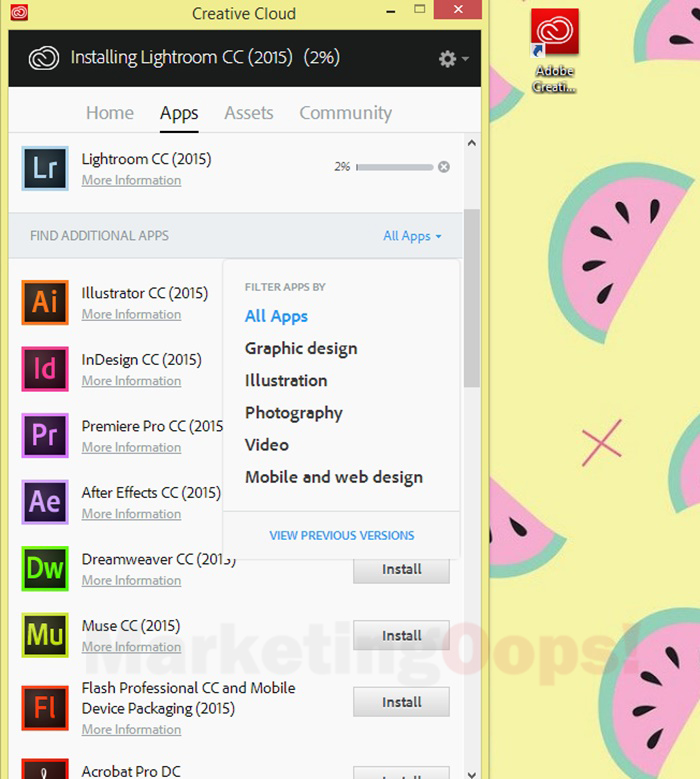Image resolution: width=700 pixels, height=779 pixels.
Task: Click the Installing Lightroom CC status text
Action: pos(205,58)
